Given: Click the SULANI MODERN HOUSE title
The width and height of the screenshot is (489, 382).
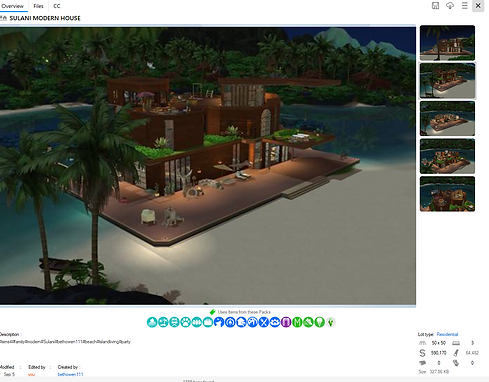Looking at the screenshot, I should click(x=45, y=18).
